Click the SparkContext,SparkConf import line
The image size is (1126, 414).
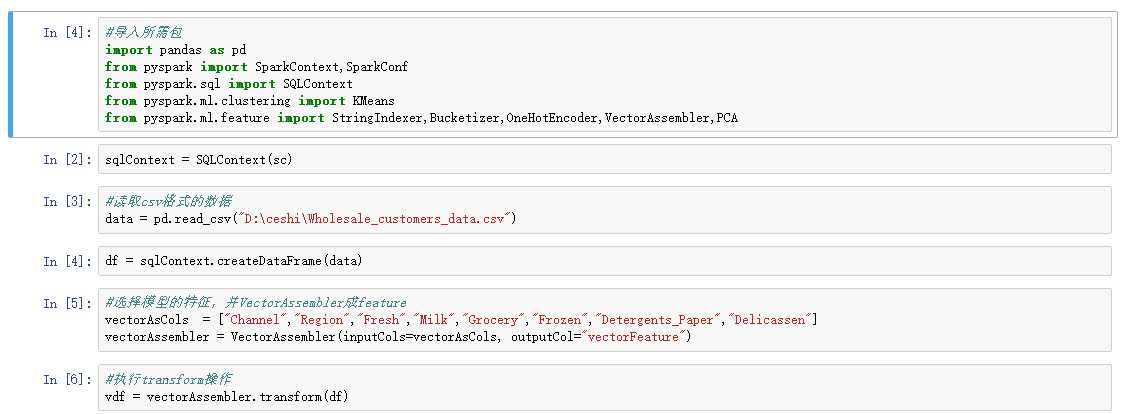pos(256,67)
